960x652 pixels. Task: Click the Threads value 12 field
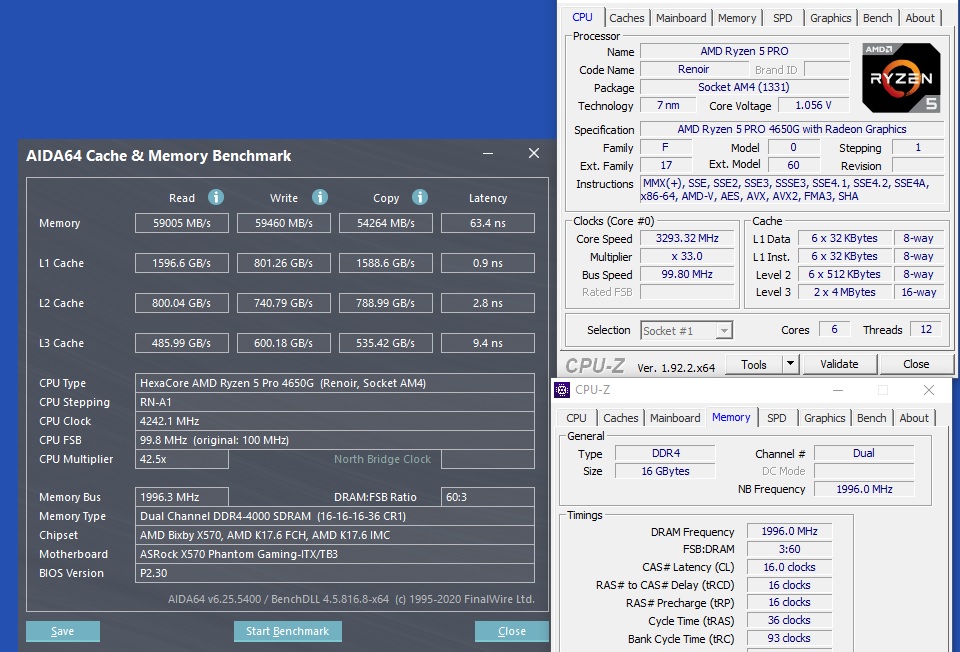click(926, 329)
